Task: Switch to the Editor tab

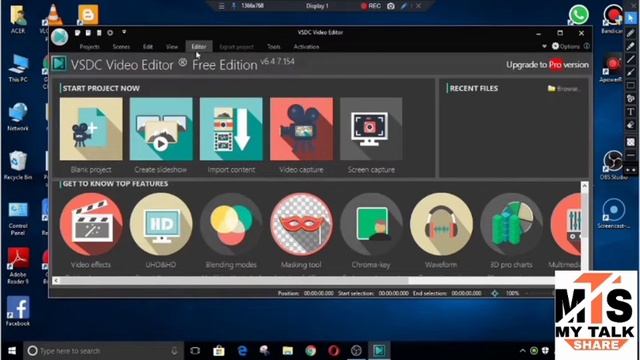Action: (199, 47)
